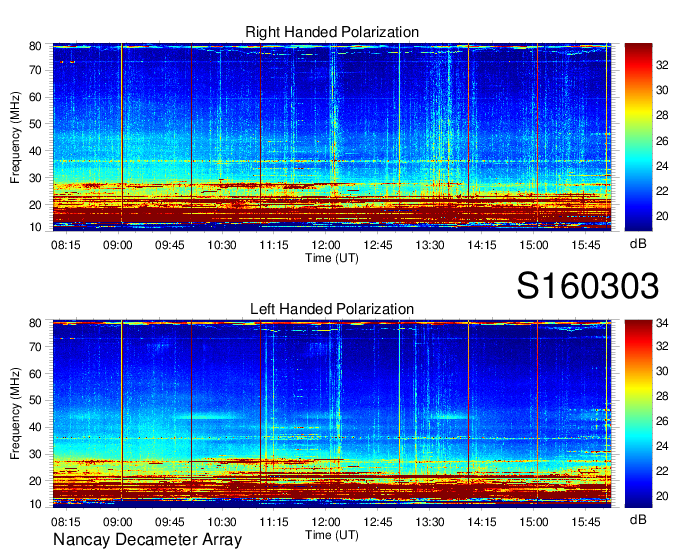Click the 09:00 time tick of Right Handed plot
Screen dimensions: 680x552
[118, 245]
